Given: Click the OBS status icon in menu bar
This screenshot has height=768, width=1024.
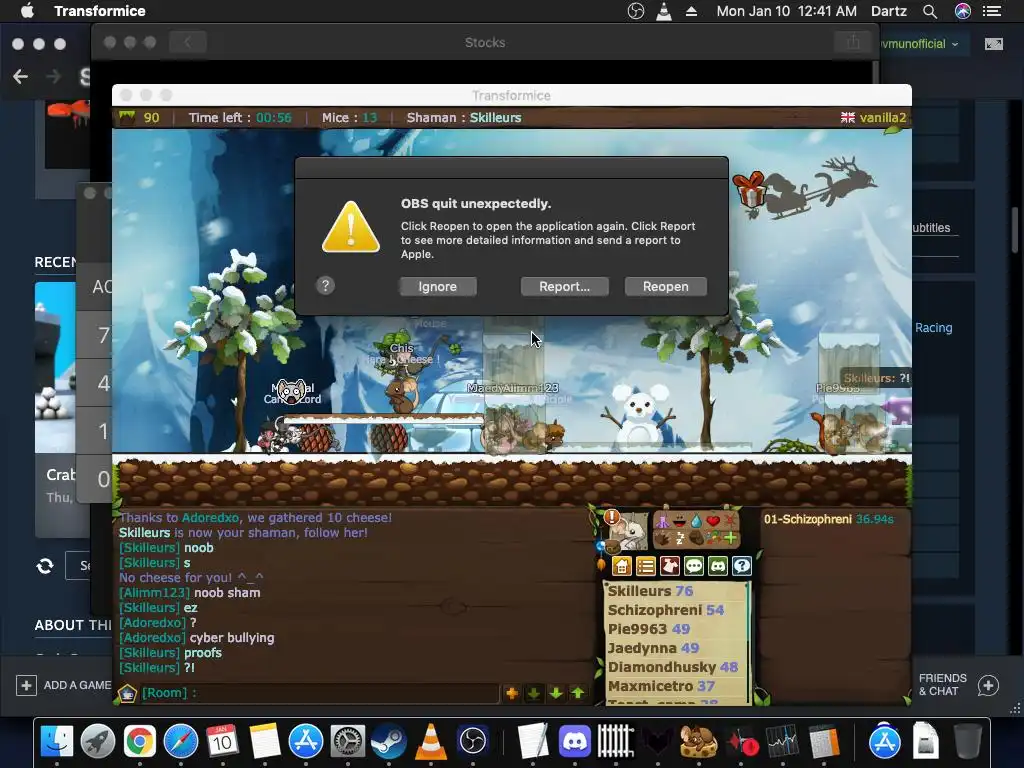Looking at the screenshot, I should coord(635,11).
